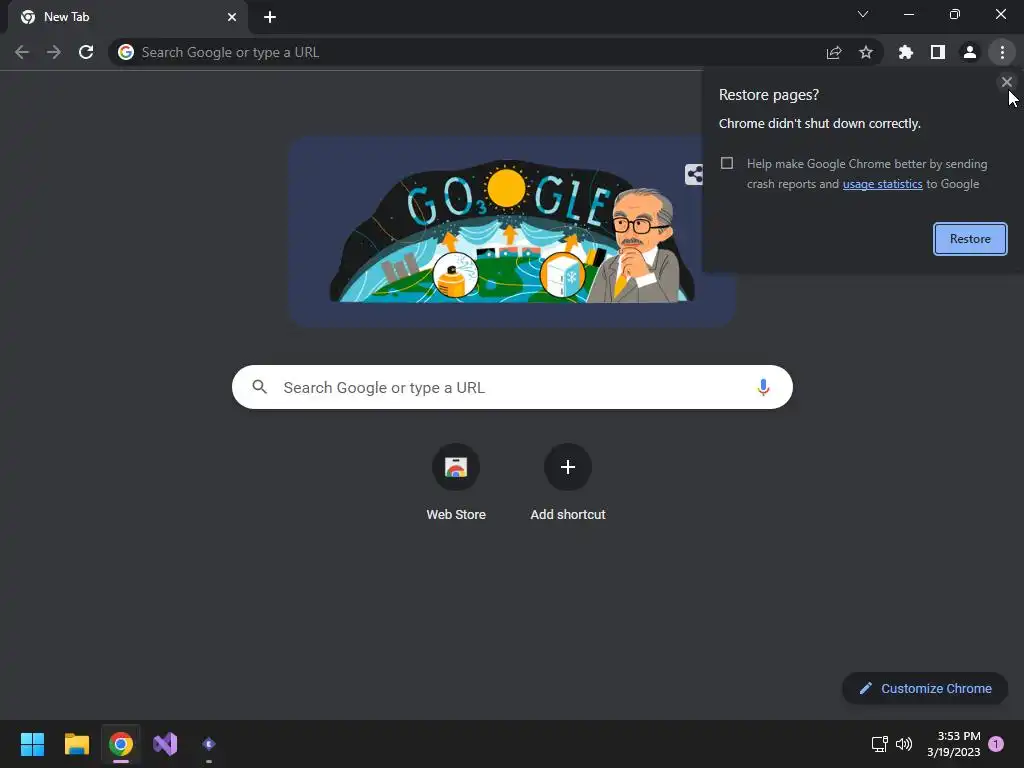This screenshot has height=768, width=1024.
Task: Open the Windows Start menu
Action: [32, 744]
